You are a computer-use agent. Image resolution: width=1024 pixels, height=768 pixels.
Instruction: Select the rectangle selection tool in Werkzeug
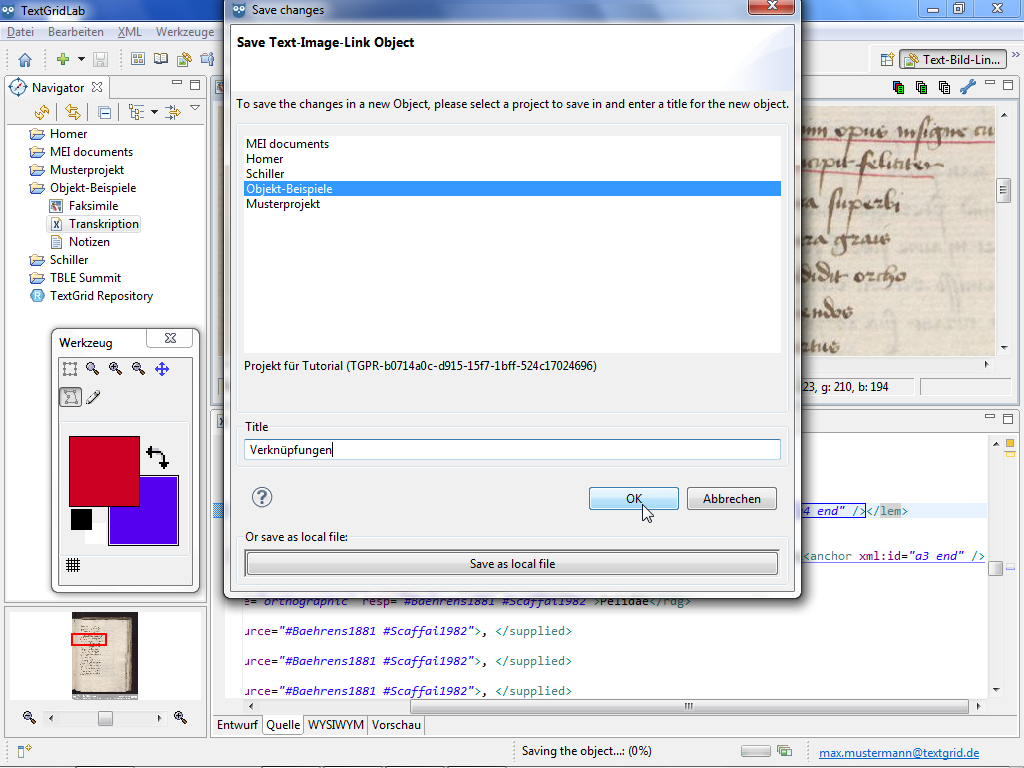coord(70,369)
